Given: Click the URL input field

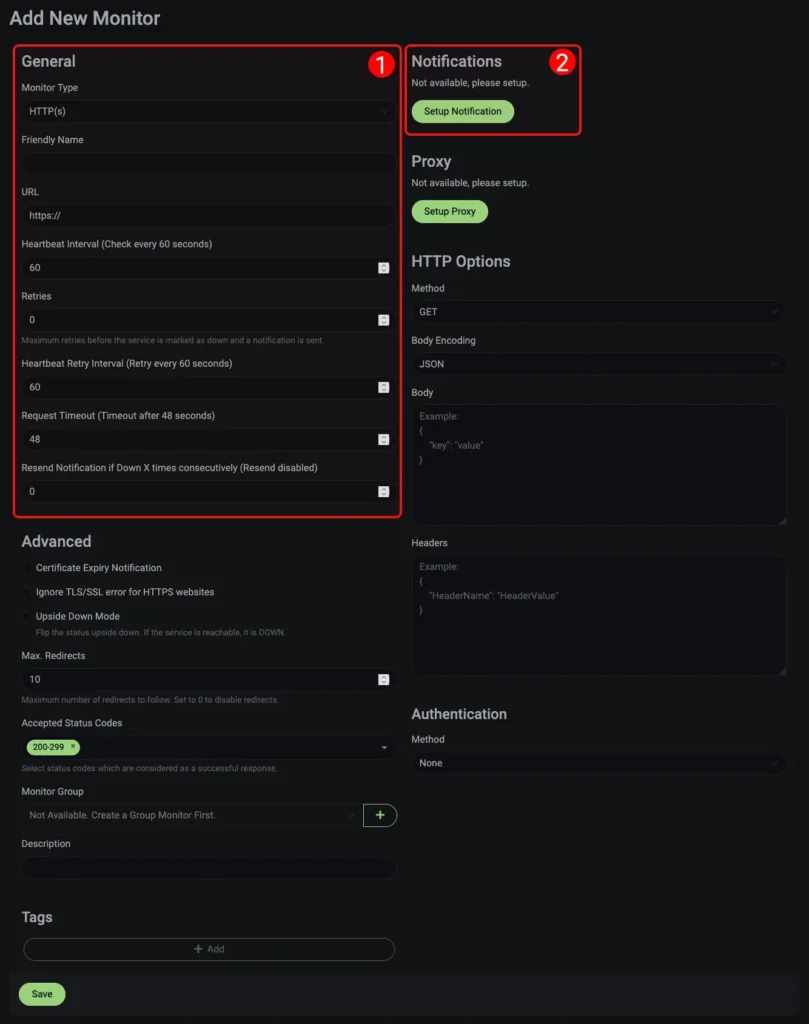Looking at the screenshot, I should click(207, 215).
